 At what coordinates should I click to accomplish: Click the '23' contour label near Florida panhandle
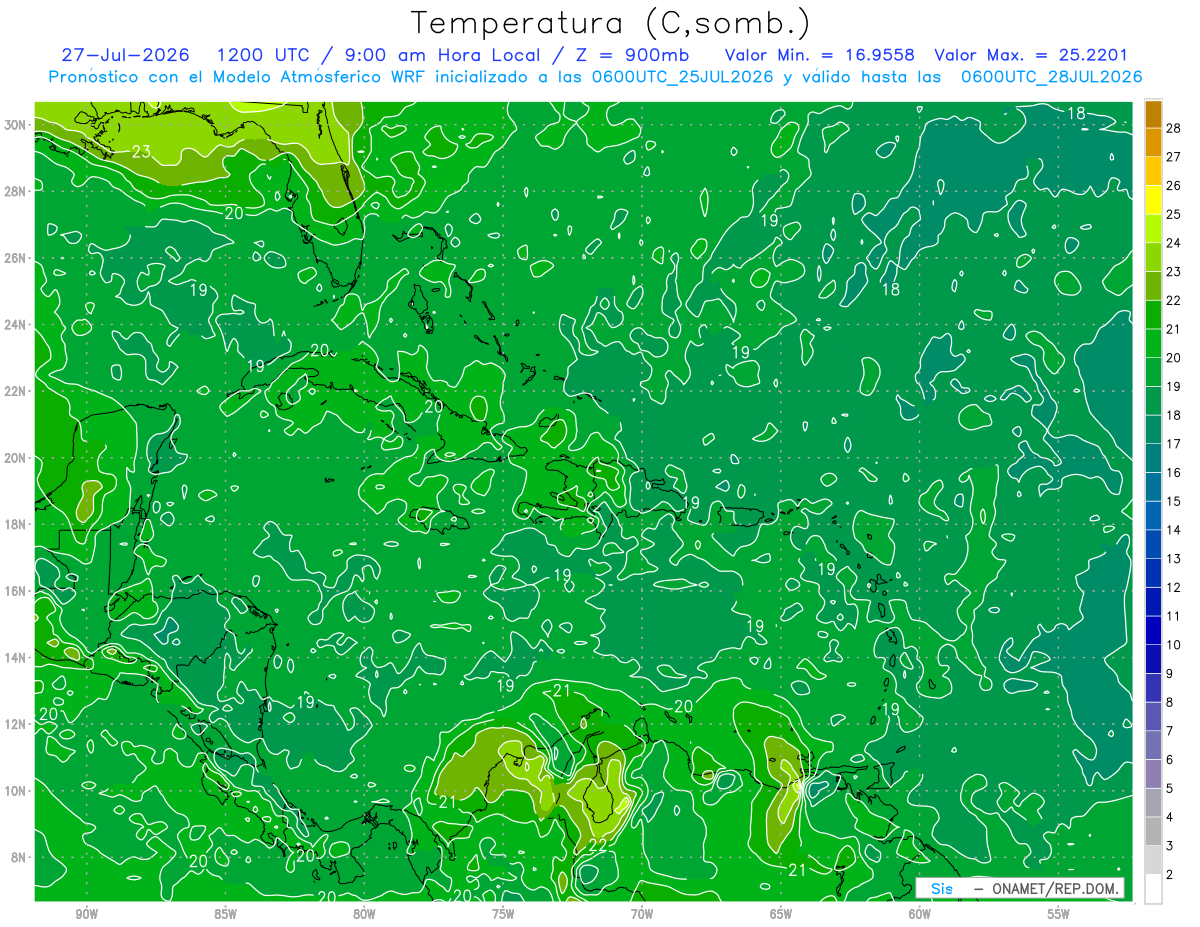142,152
